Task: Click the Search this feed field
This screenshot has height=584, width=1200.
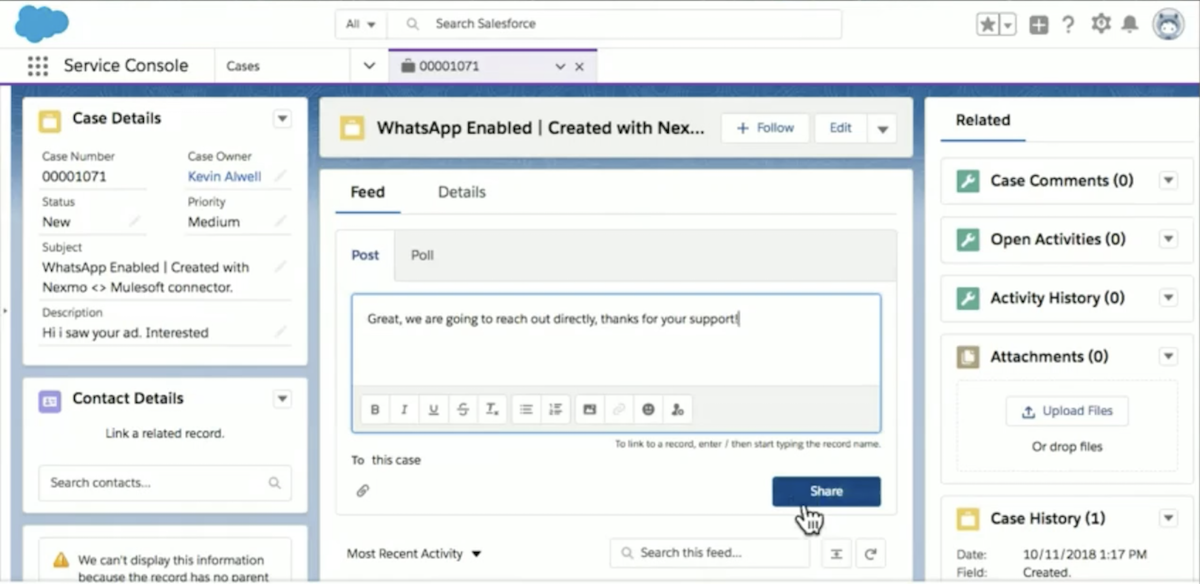Action: 710,553
